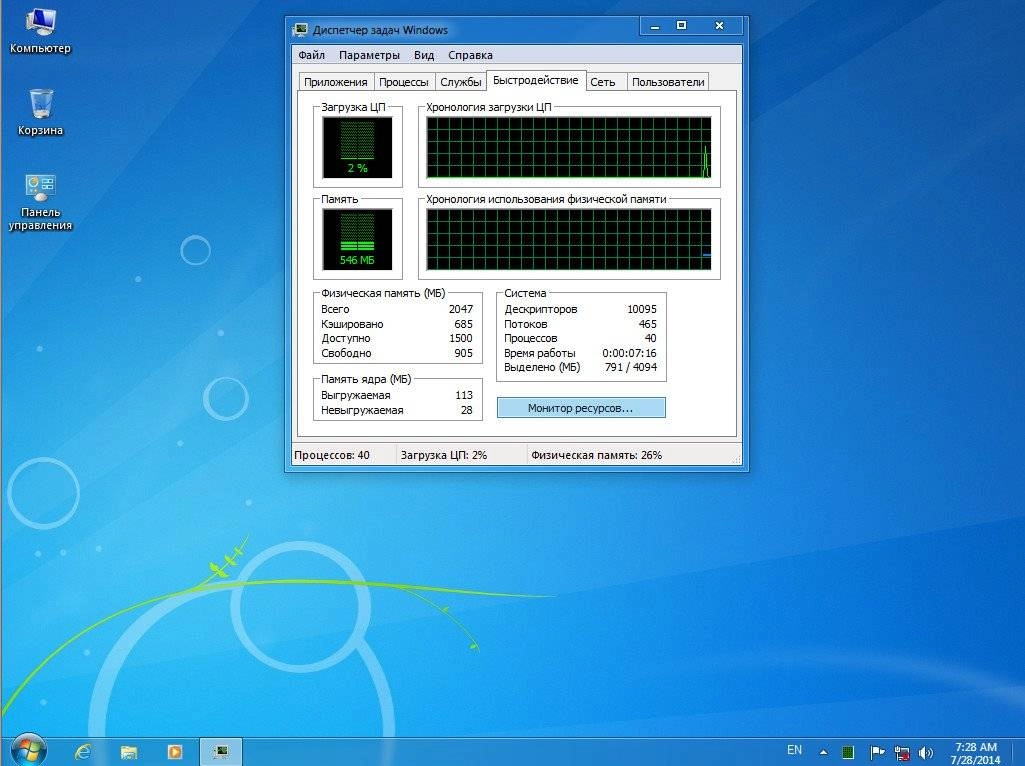Open the Вид menu
This screenshot has width=1025, height=766.
click(424, 55)
